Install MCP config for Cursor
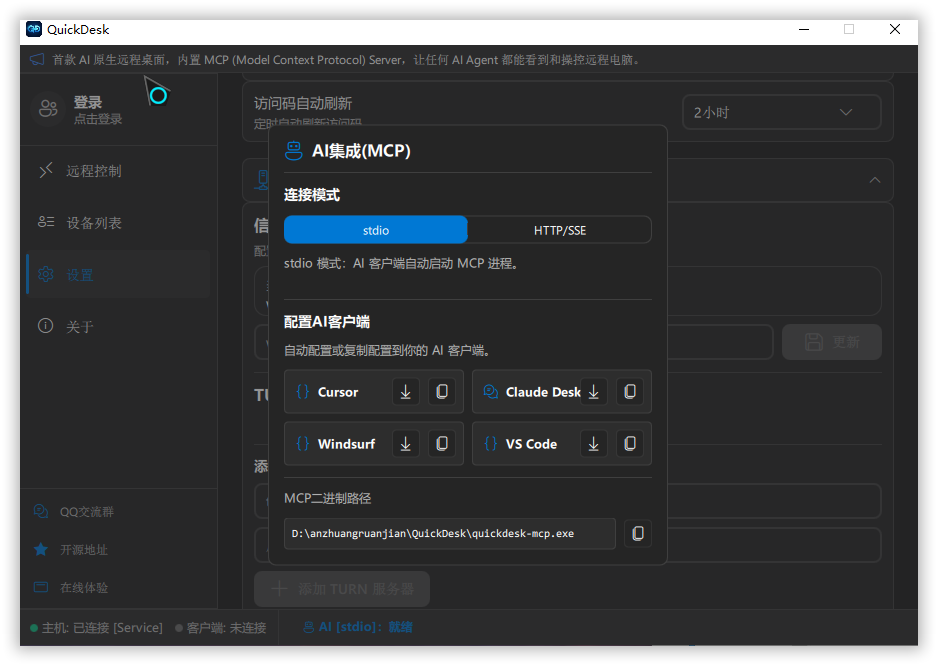The width and height of the screenshot is (938, 666). click(406, 392)
